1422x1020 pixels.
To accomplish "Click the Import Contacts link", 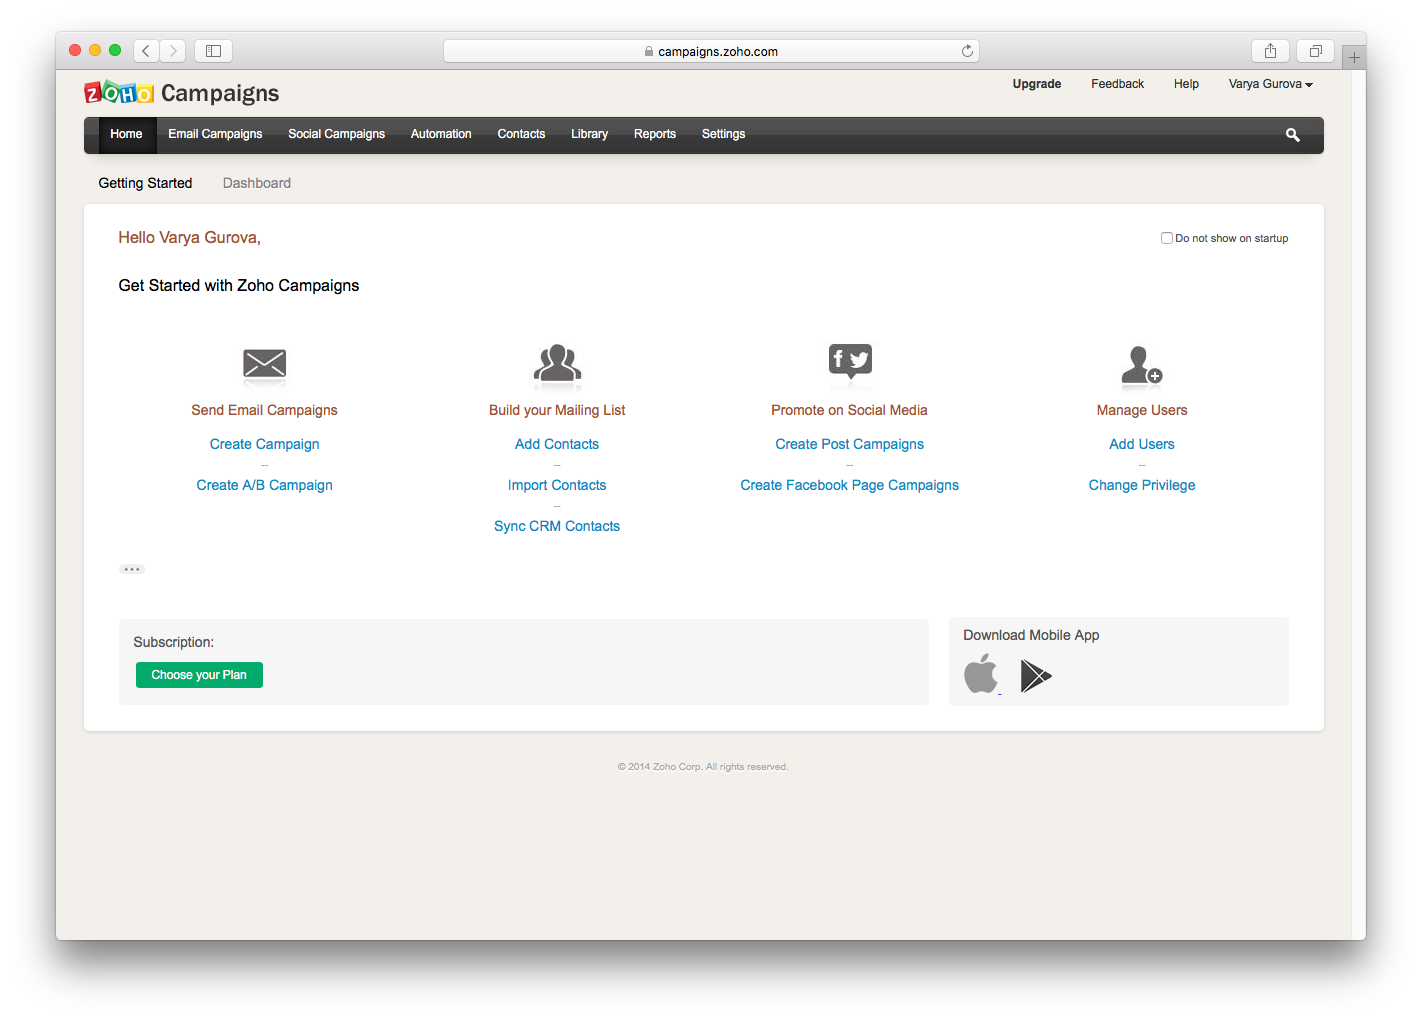I will tap(557, 485).
